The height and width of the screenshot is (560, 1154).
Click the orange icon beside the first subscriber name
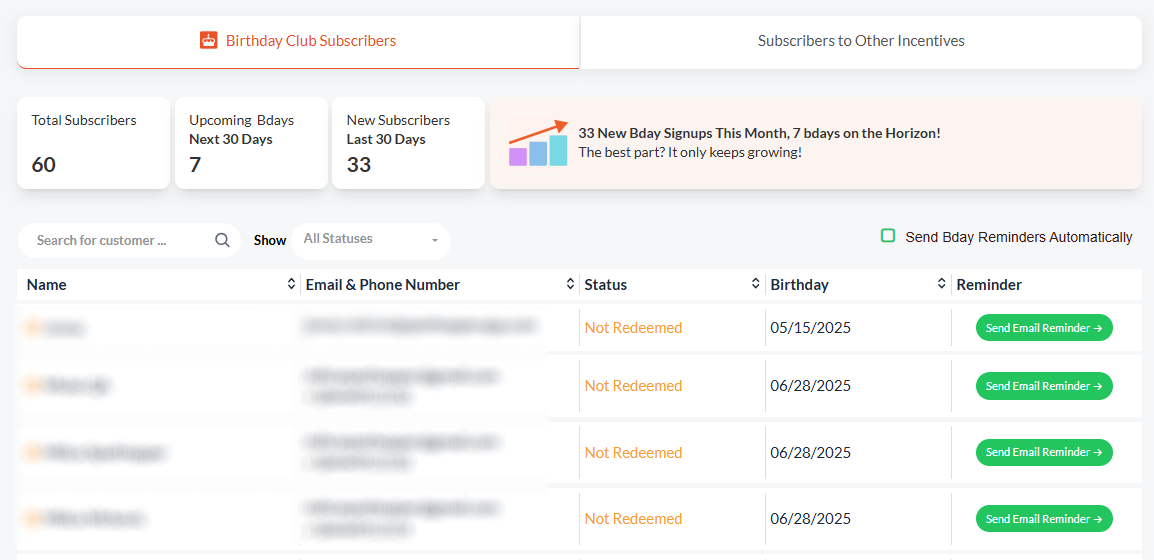[33, 327]
